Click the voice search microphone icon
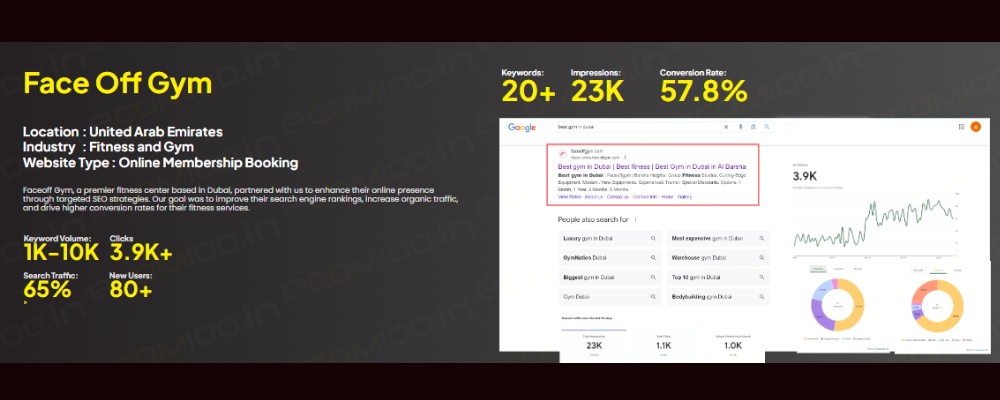This screenshot has height=400, width=1000. (741, 127)
